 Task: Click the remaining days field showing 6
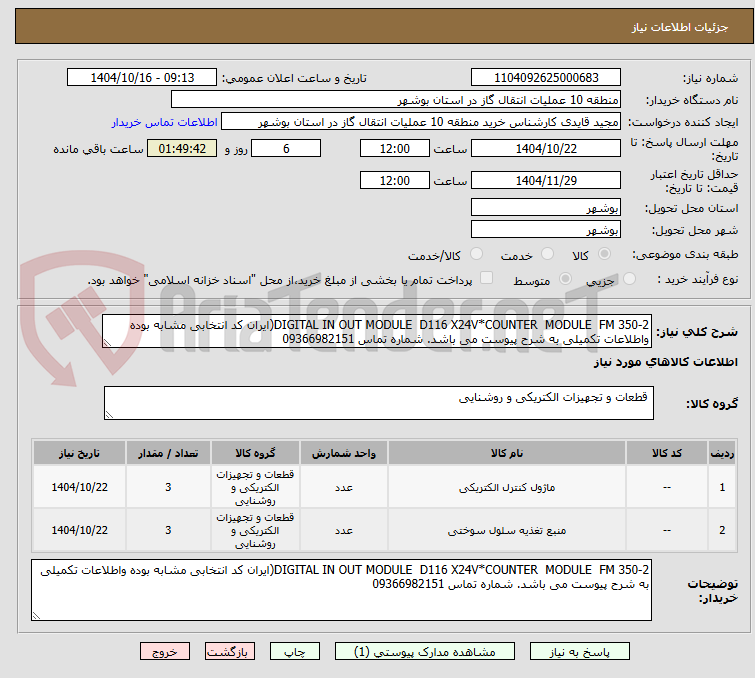(x=286, y=148)
